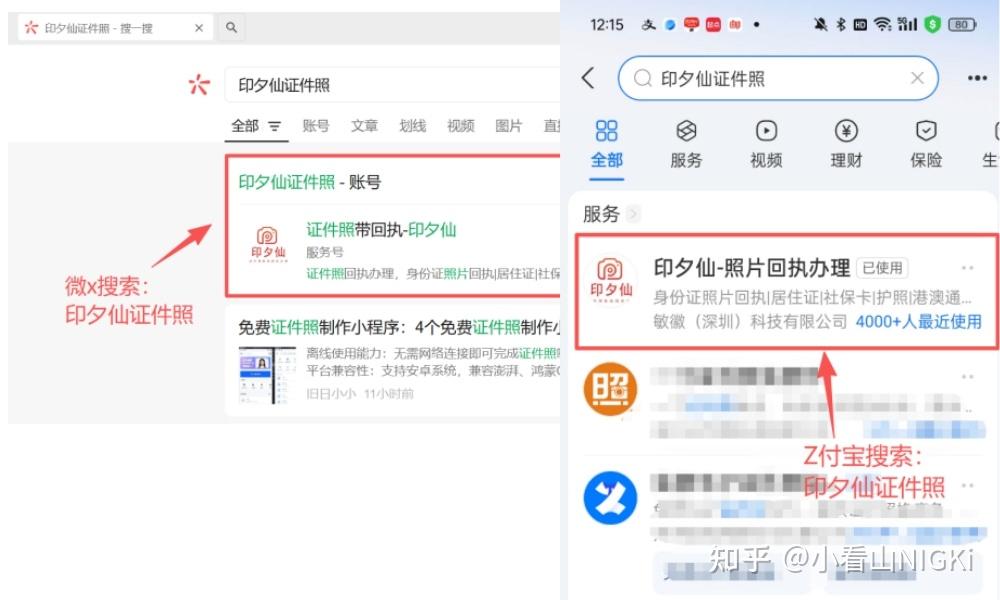The height and width of the screenshot is (600, 1000).
Task: Expand the 服务 section chevron
Action: tap(633, 214)
